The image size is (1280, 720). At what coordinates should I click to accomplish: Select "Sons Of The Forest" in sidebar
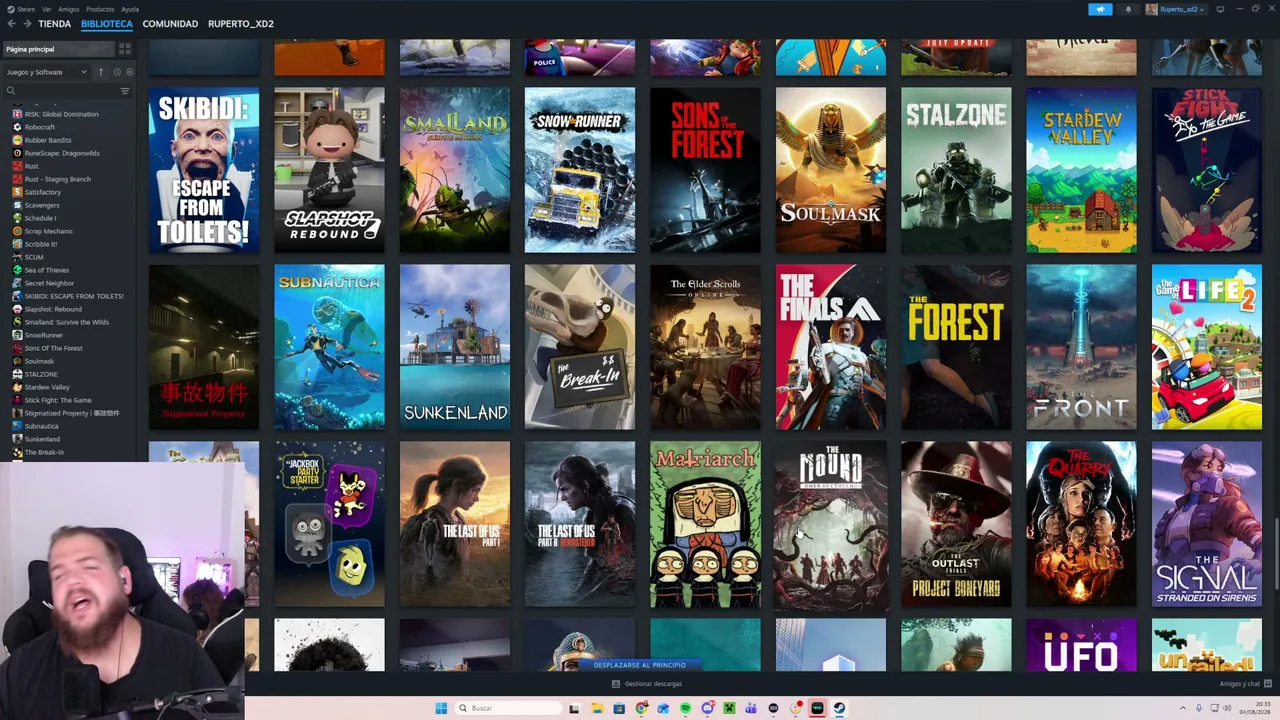tap(54, 348)
